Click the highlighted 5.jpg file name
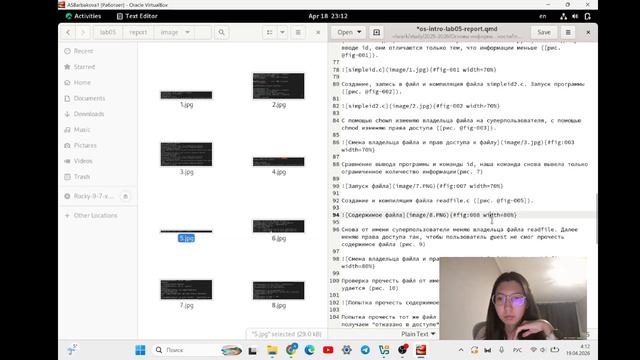Viewport: 640px width, 360px height. pyautogui.click(x=186, y=238)
